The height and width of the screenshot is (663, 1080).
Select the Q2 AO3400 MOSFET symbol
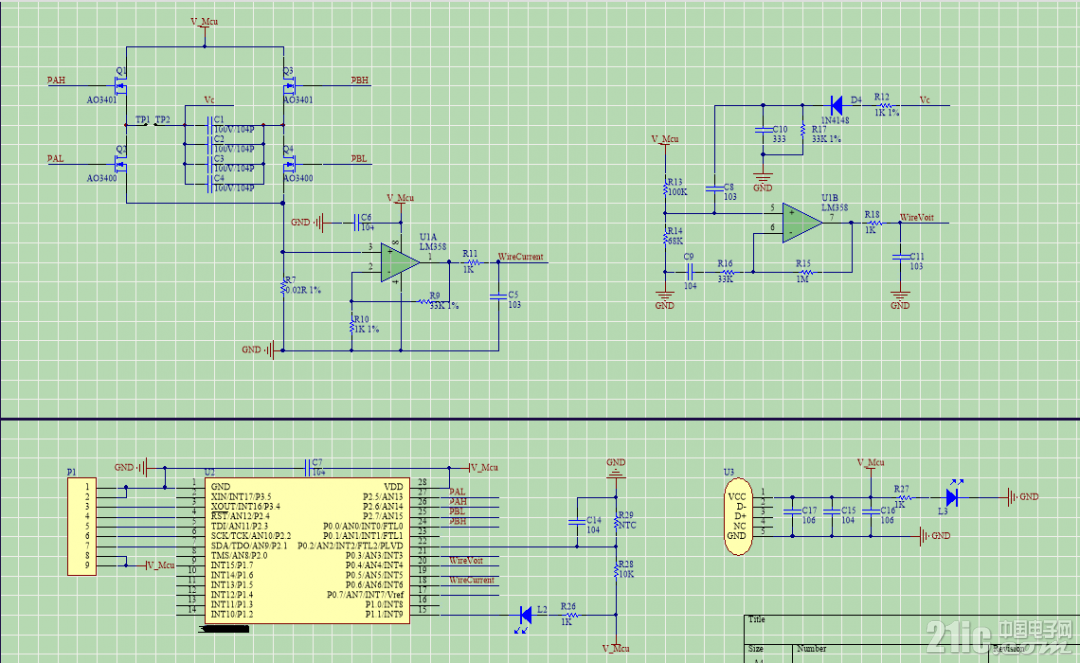[121, 164]
